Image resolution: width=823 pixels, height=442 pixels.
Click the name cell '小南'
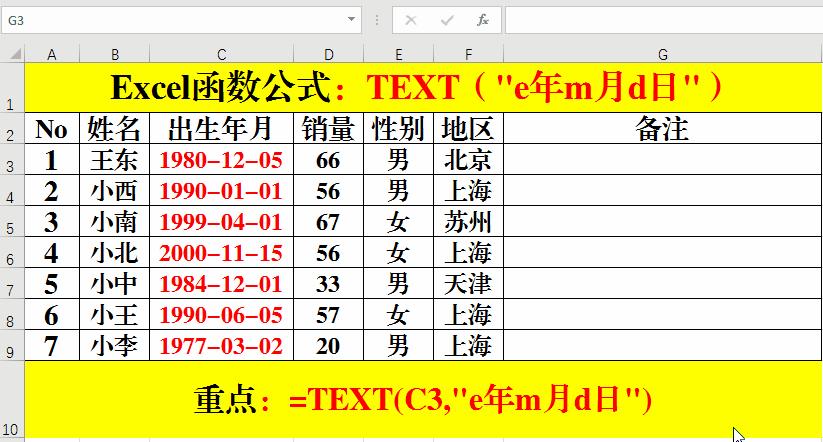click(114, 222)
